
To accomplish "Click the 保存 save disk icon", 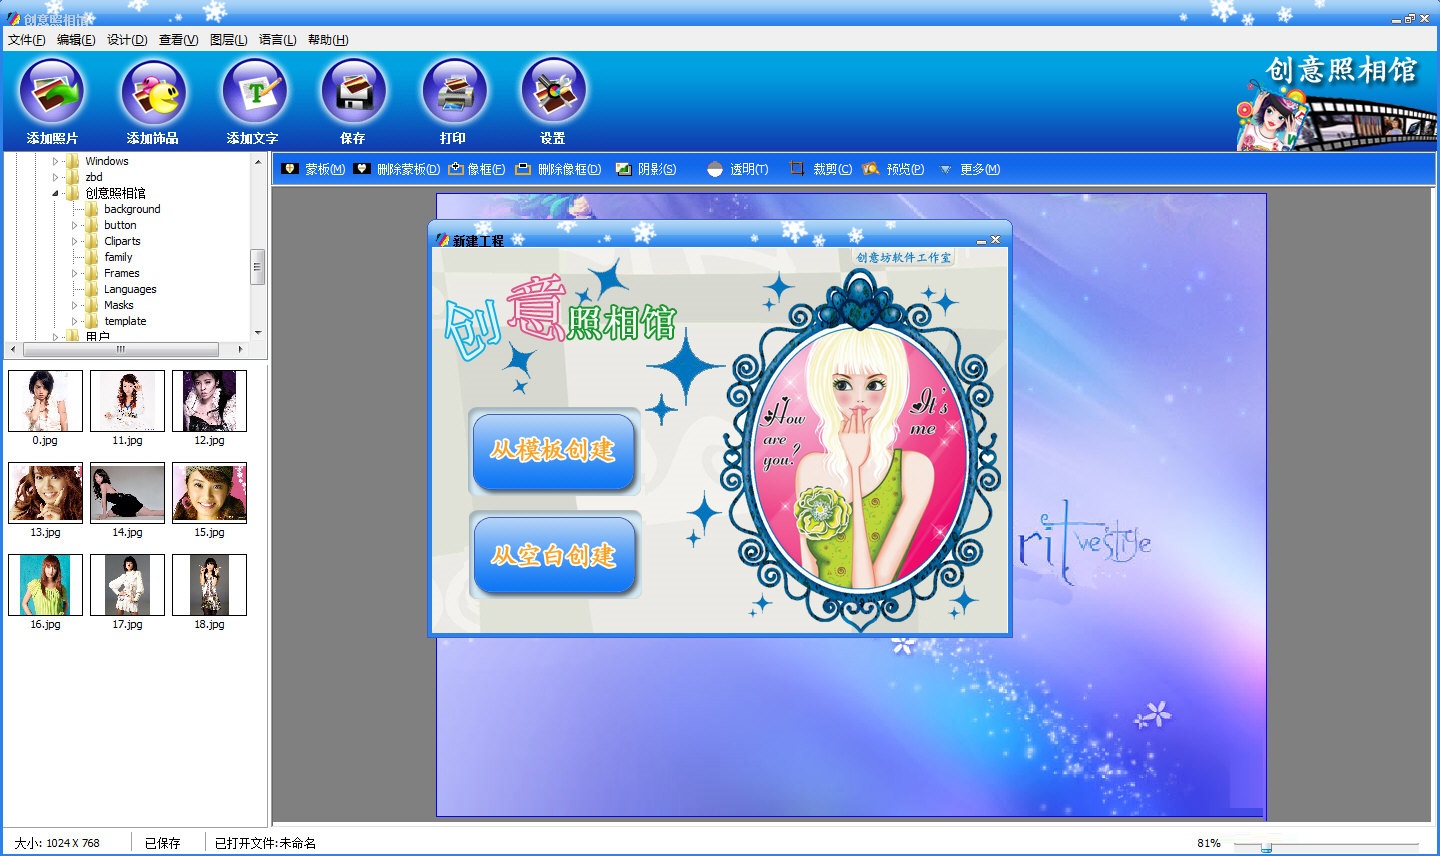I will pos(353,92).
